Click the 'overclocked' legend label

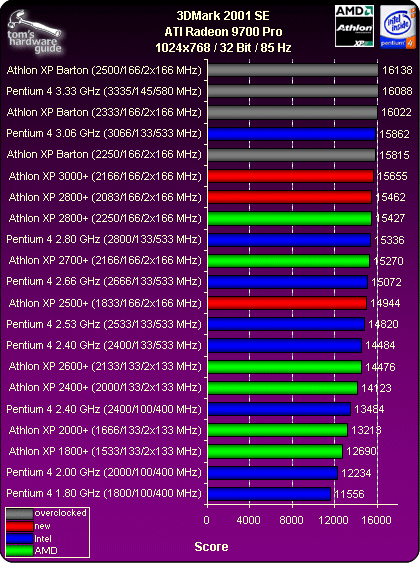tap(60, 513)
